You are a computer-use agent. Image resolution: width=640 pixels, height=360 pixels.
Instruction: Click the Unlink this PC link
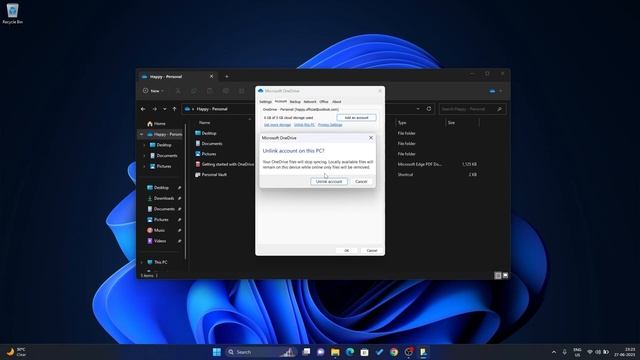(x=304, y=125)
